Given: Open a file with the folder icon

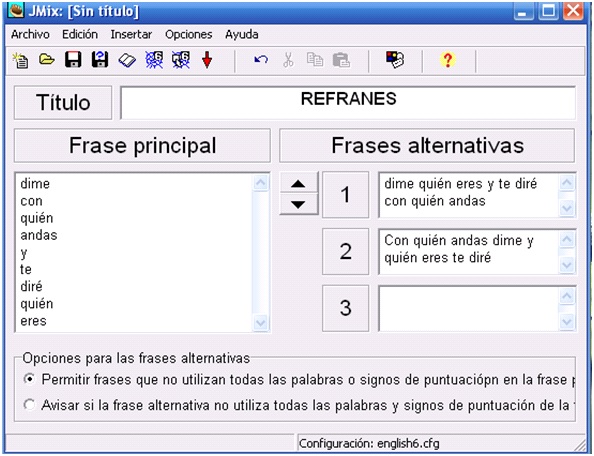Looking at the screenshot, I should click(x=47, y=59).
